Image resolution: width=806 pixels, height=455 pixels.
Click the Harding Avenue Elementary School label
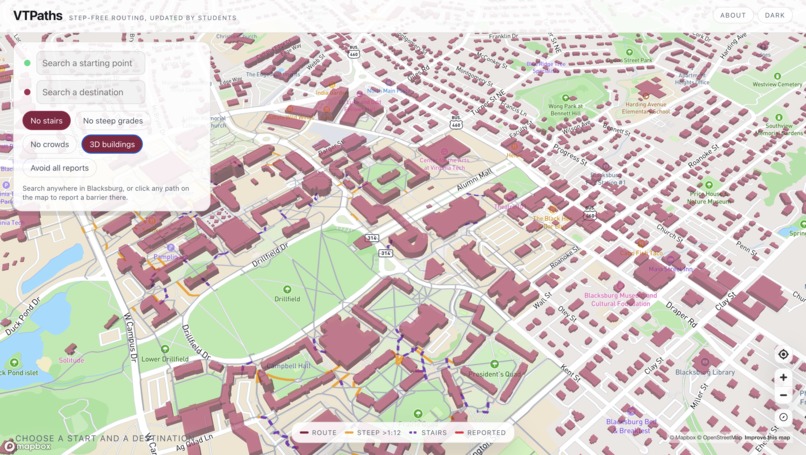[646, 107]
